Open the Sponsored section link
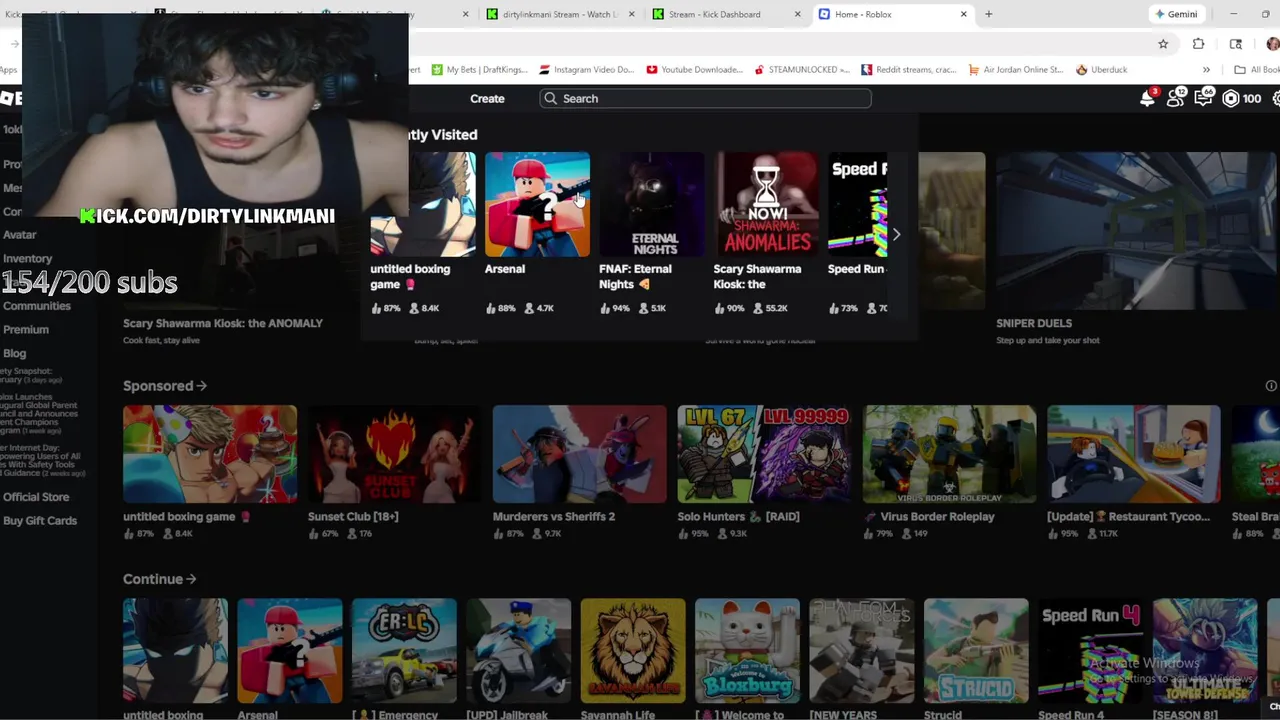 pyautogui.click(x=165, y=386)
